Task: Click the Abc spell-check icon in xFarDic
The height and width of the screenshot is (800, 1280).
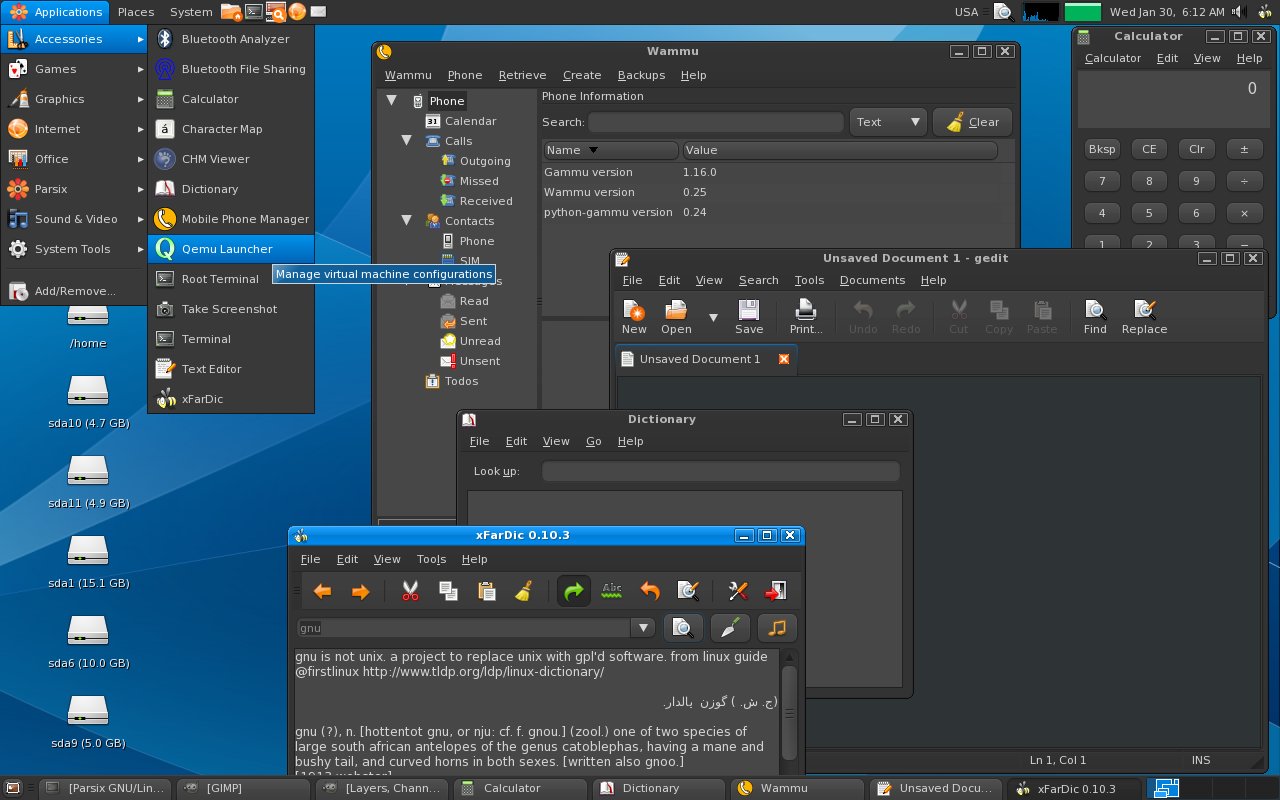Action: [x=612, y=592]
